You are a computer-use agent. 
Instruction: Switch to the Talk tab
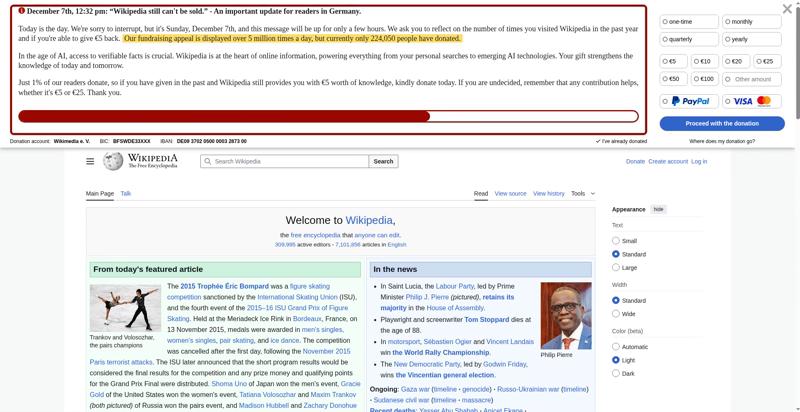click(126, 193)
